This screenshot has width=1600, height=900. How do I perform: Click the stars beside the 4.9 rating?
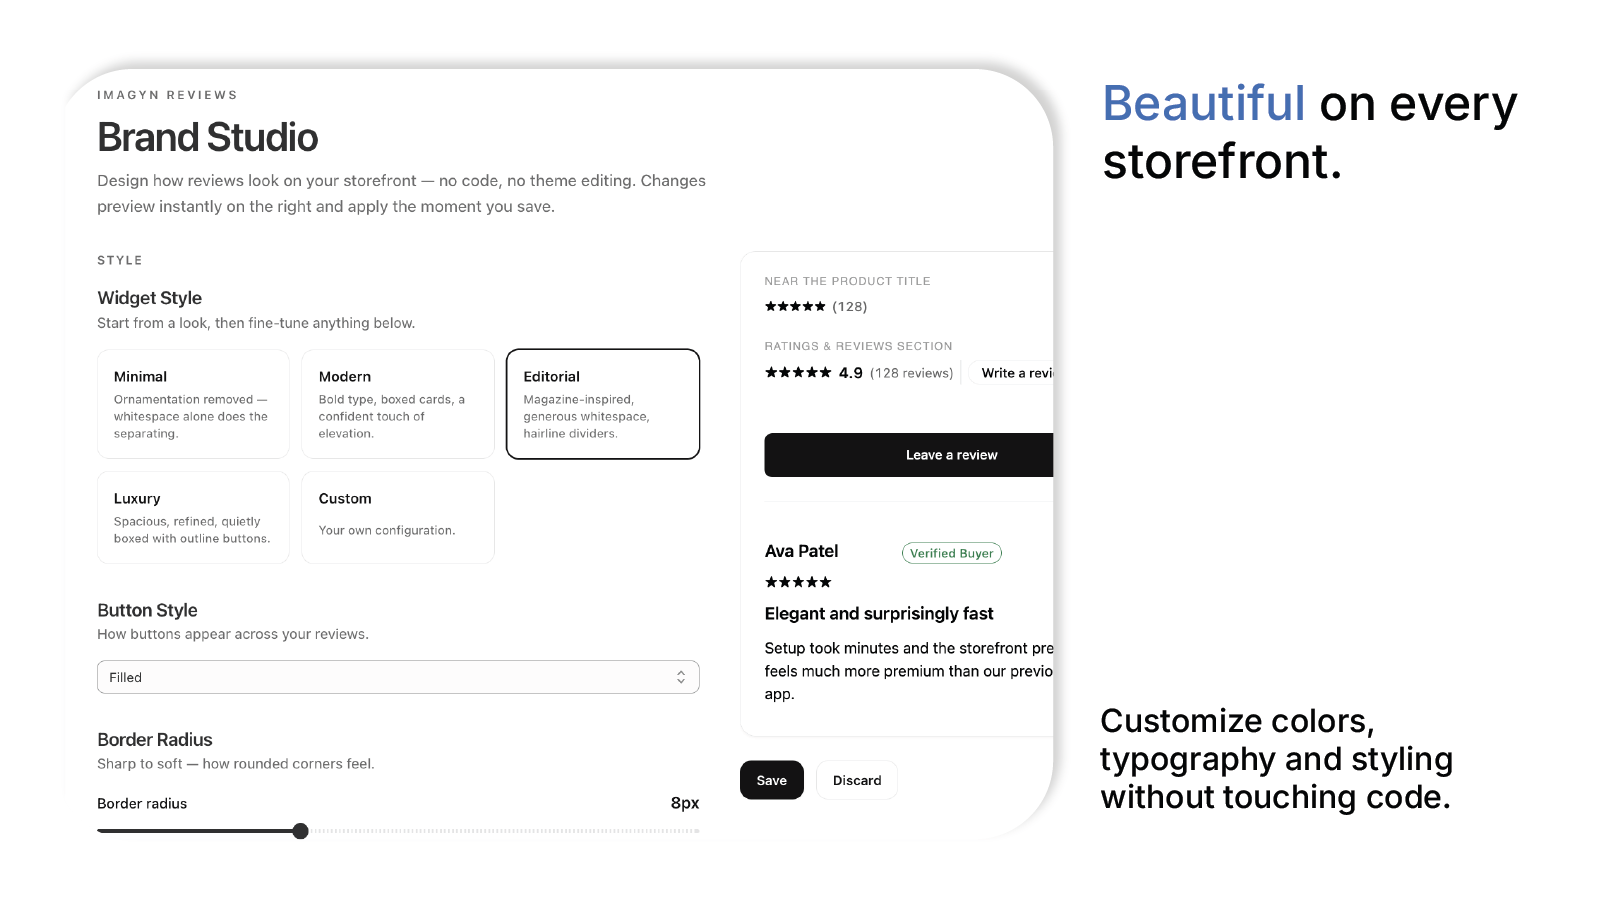click(798, 373)
